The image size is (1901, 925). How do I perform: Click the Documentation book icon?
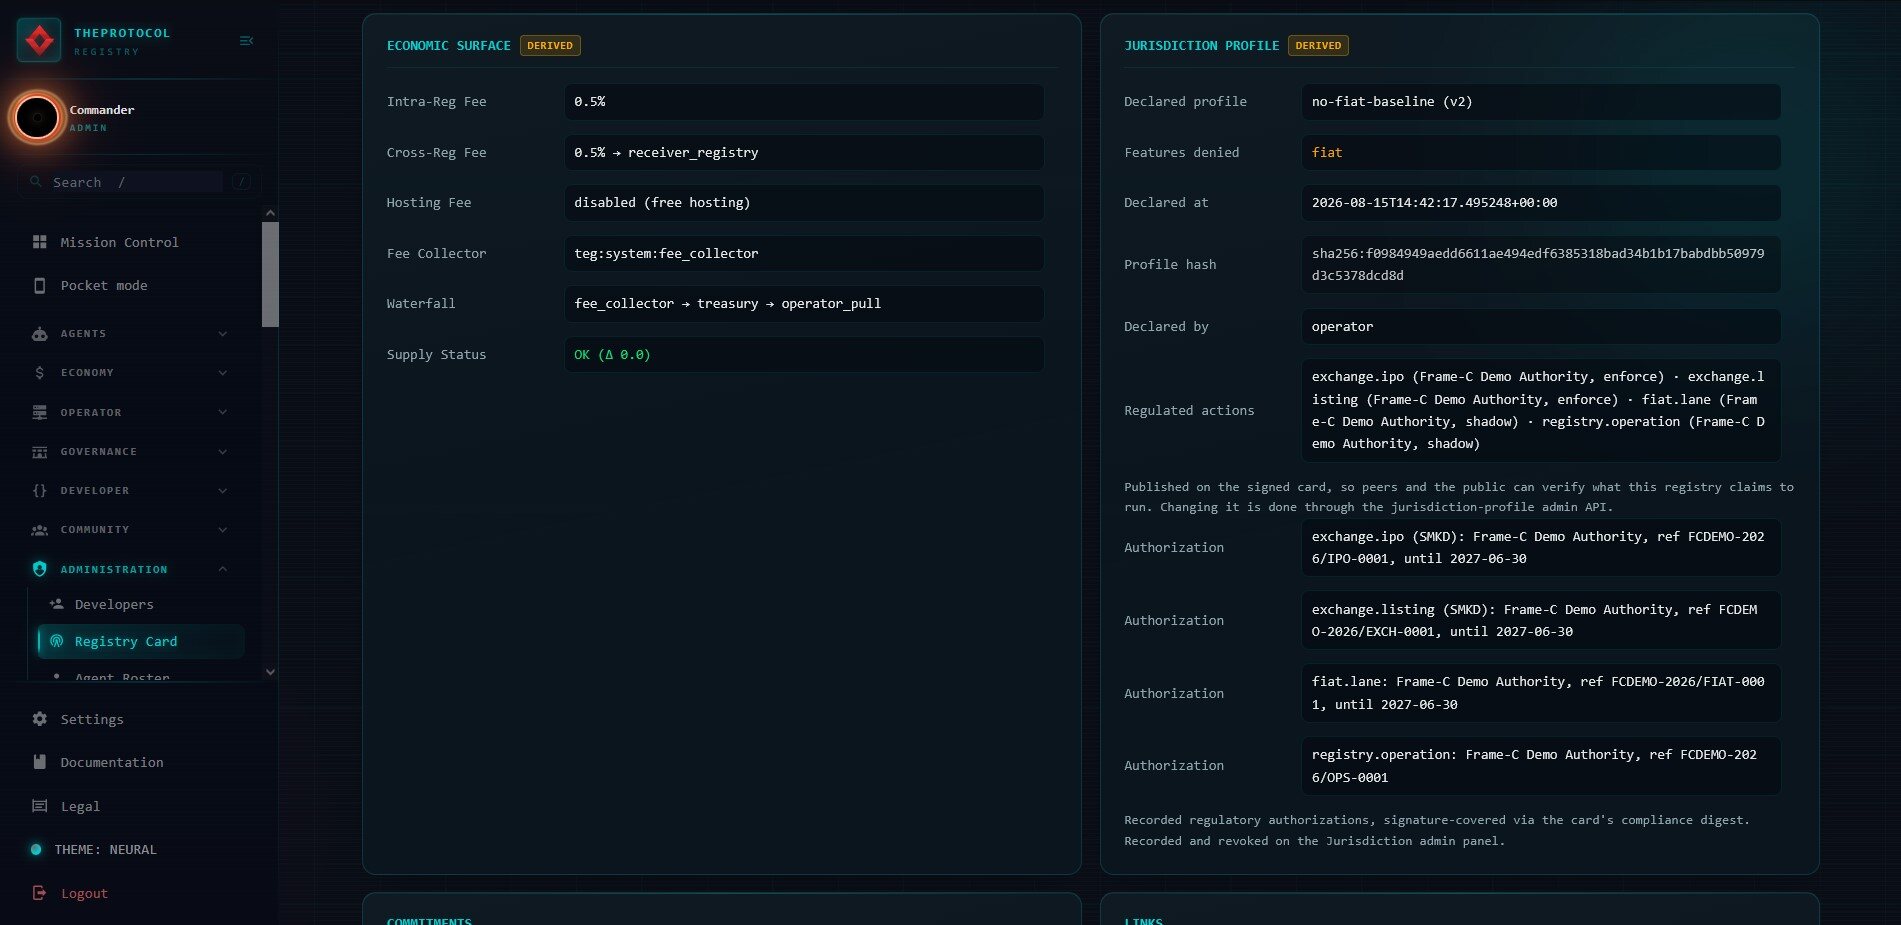(x=40, y=762)
